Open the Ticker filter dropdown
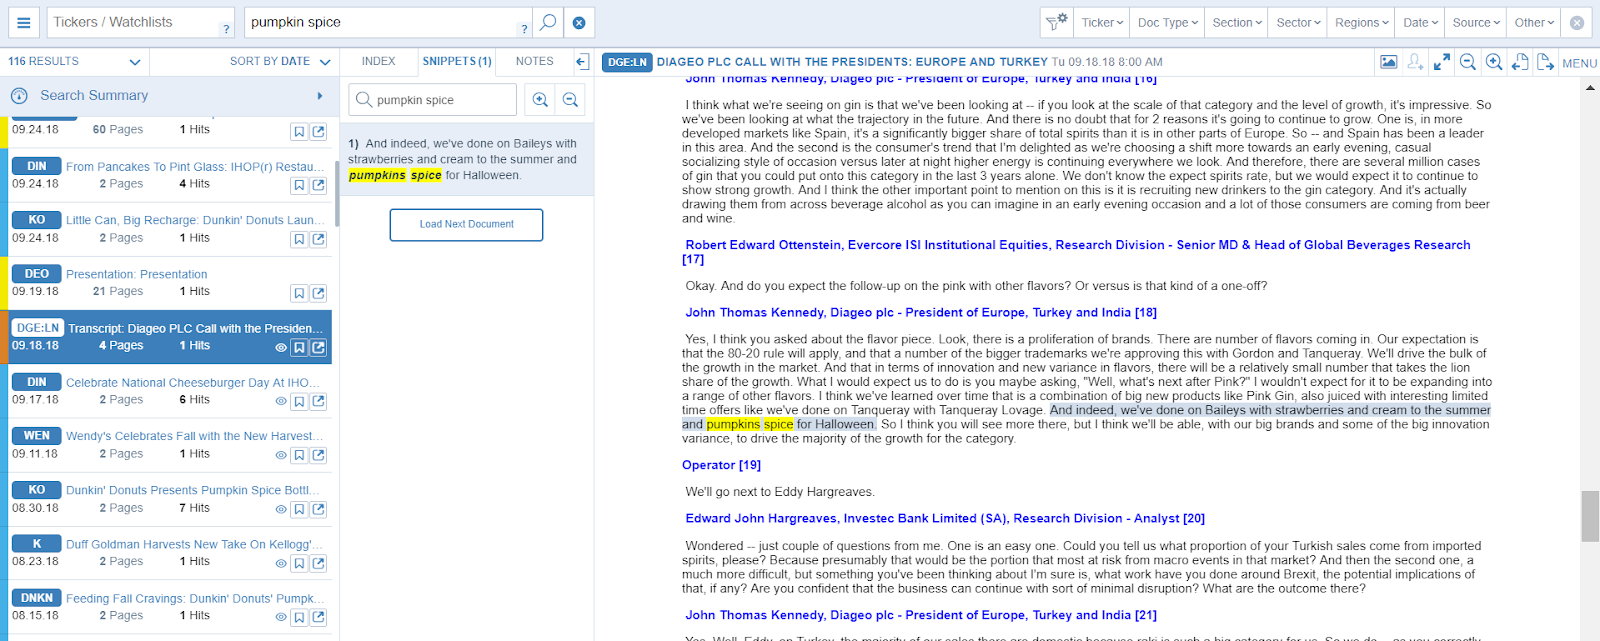Viewport: 1600px width, 641px height. [1102, 22]
